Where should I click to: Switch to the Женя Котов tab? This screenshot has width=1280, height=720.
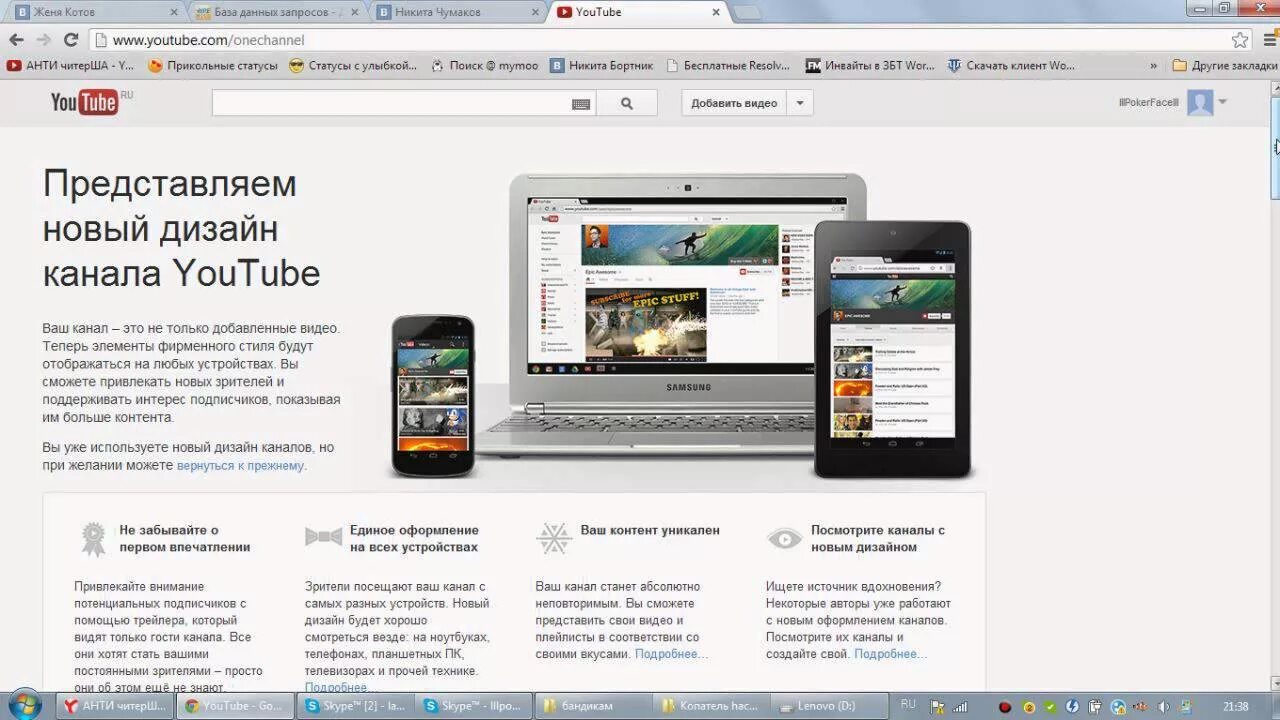tap(95, 12)
